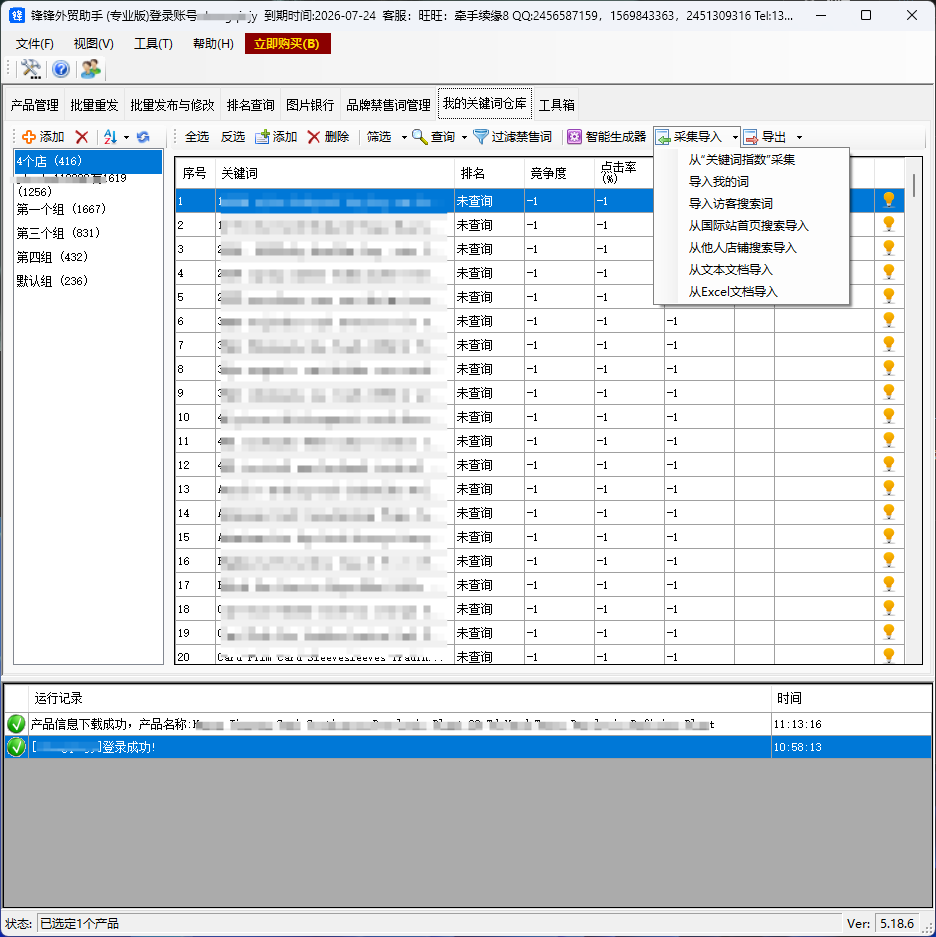This screenshot has height=937, width=936.
Task: Open the blue help question mark icon
Action: [61, 69]
